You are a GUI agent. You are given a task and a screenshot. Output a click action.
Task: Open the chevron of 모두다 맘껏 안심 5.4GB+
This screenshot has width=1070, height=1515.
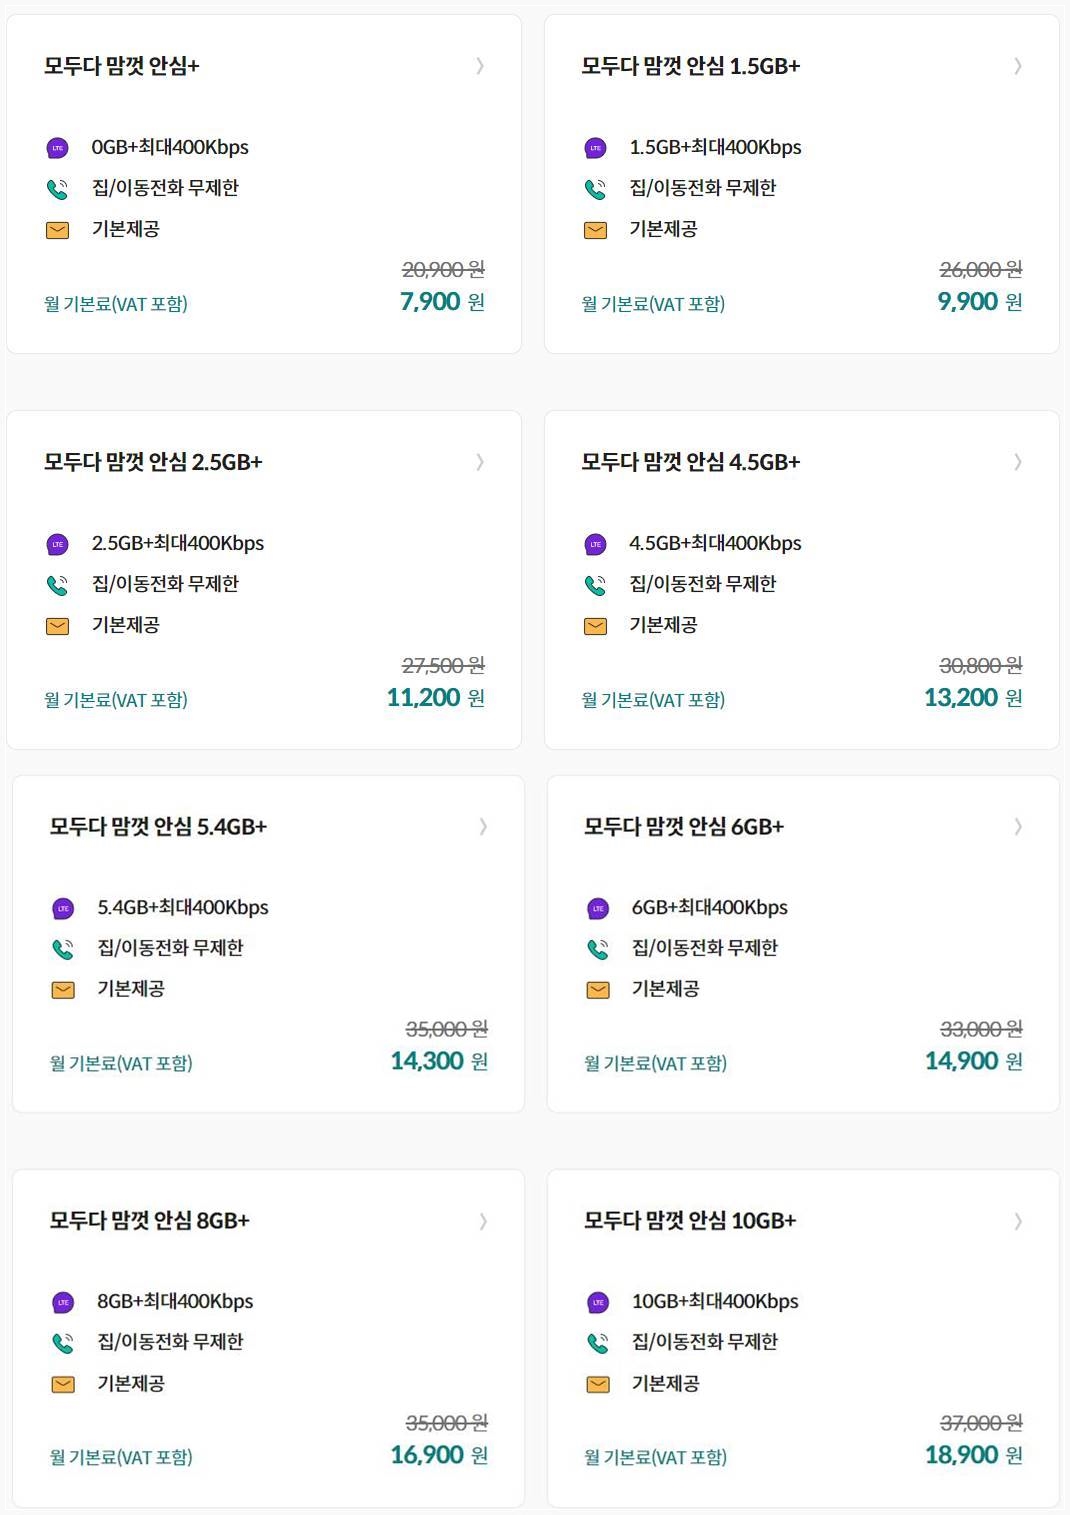click(483, 826)
